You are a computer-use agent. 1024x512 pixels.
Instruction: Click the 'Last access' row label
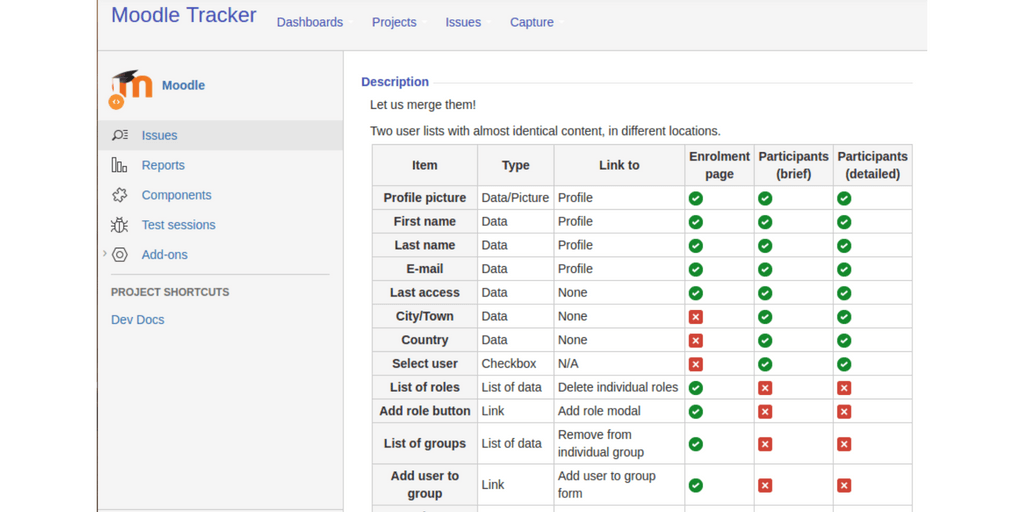tap(425, 293)
